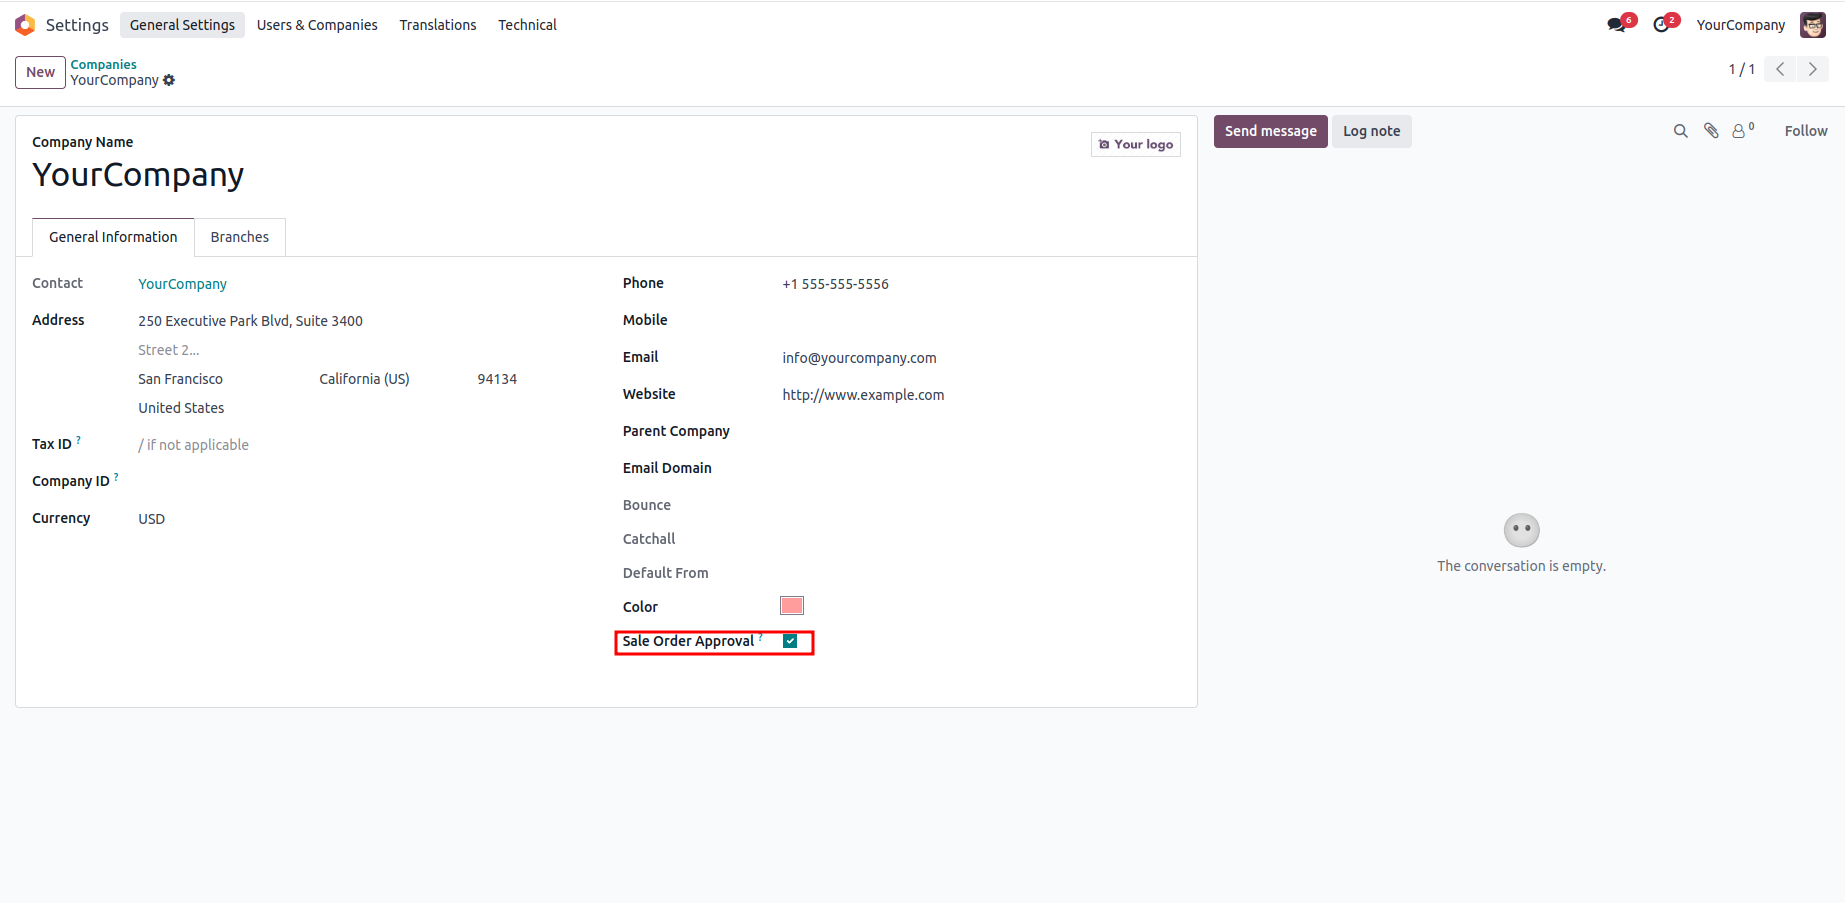Click the Mobile input field

pyautogui.click(x=981, y=321)
